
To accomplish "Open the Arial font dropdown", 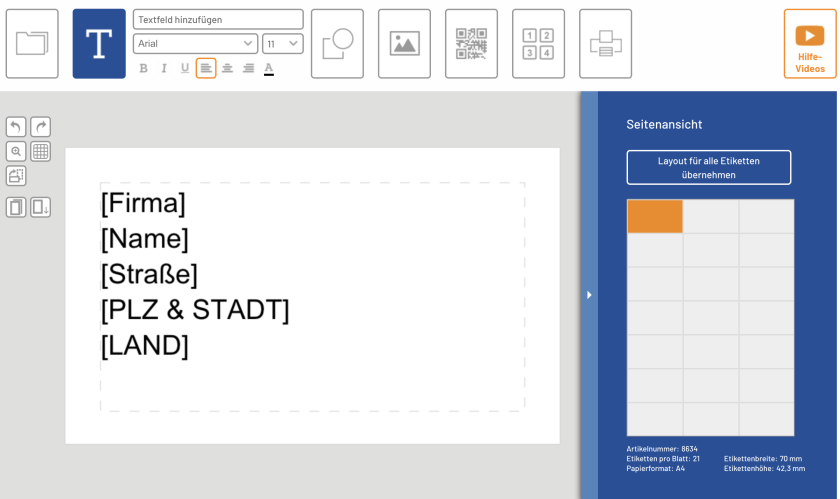I will pos(196,43).
